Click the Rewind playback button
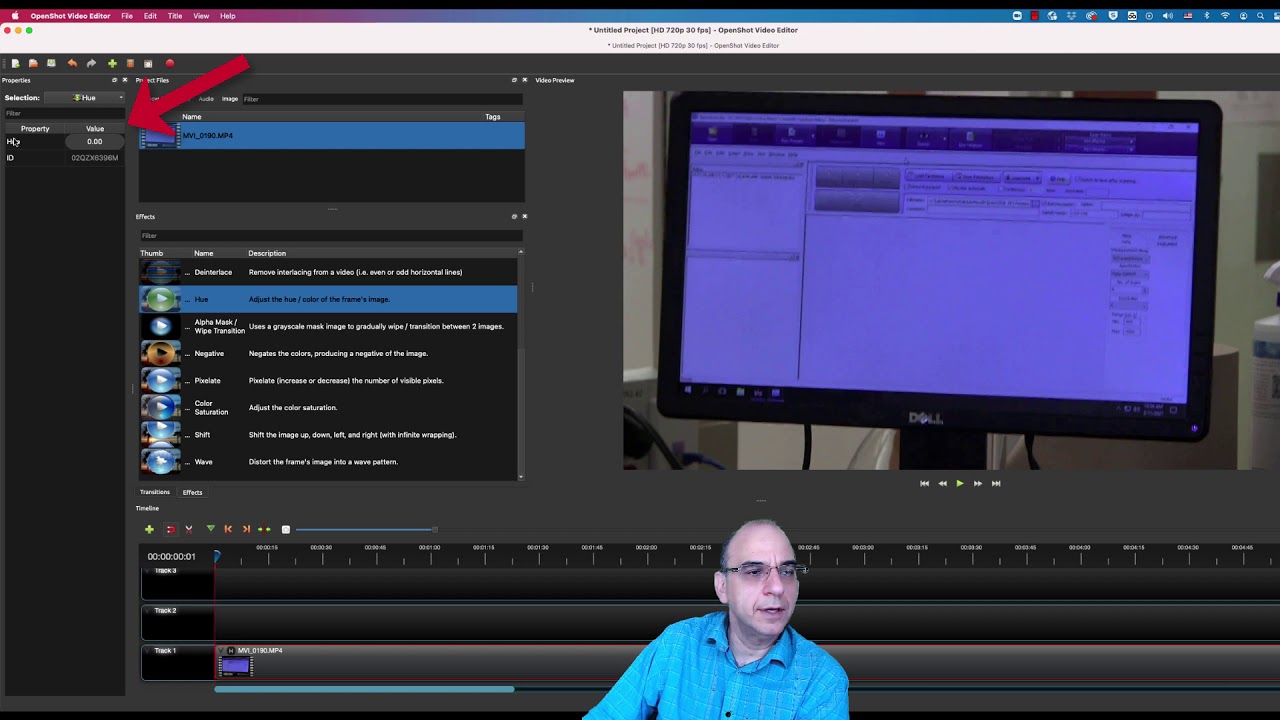The height and width of the screenshot is (720, 1280). pos(942,483)
